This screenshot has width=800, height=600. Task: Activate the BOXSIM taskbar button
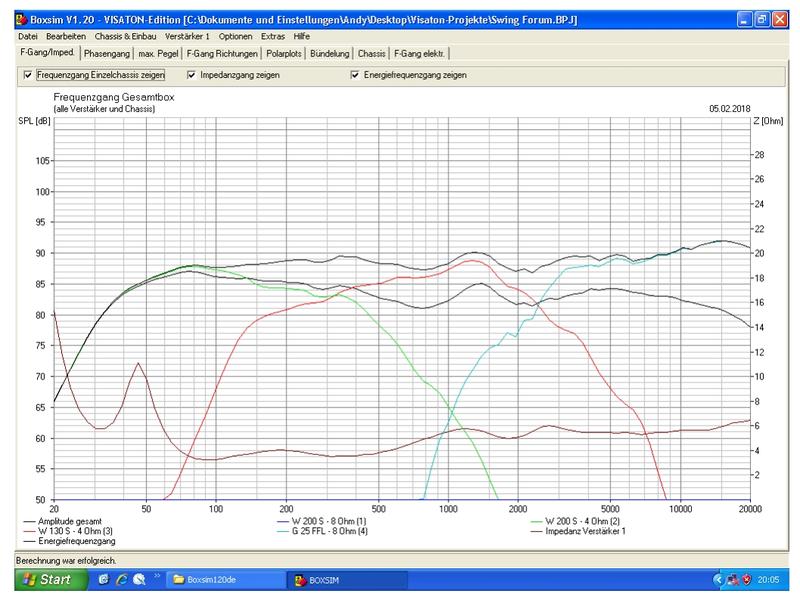click(x=343, y=580)
